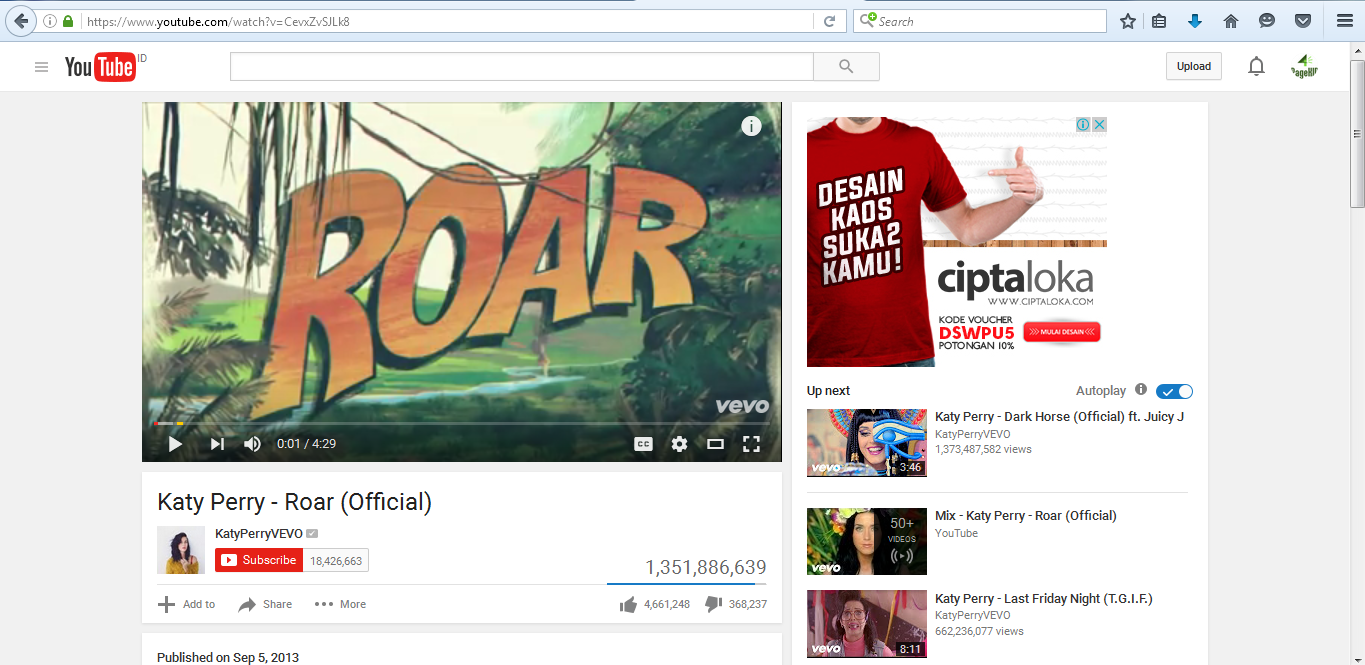Like the video with the thumbs up
The width and height of the screenshot is (1365, 665).
(628, 604)
